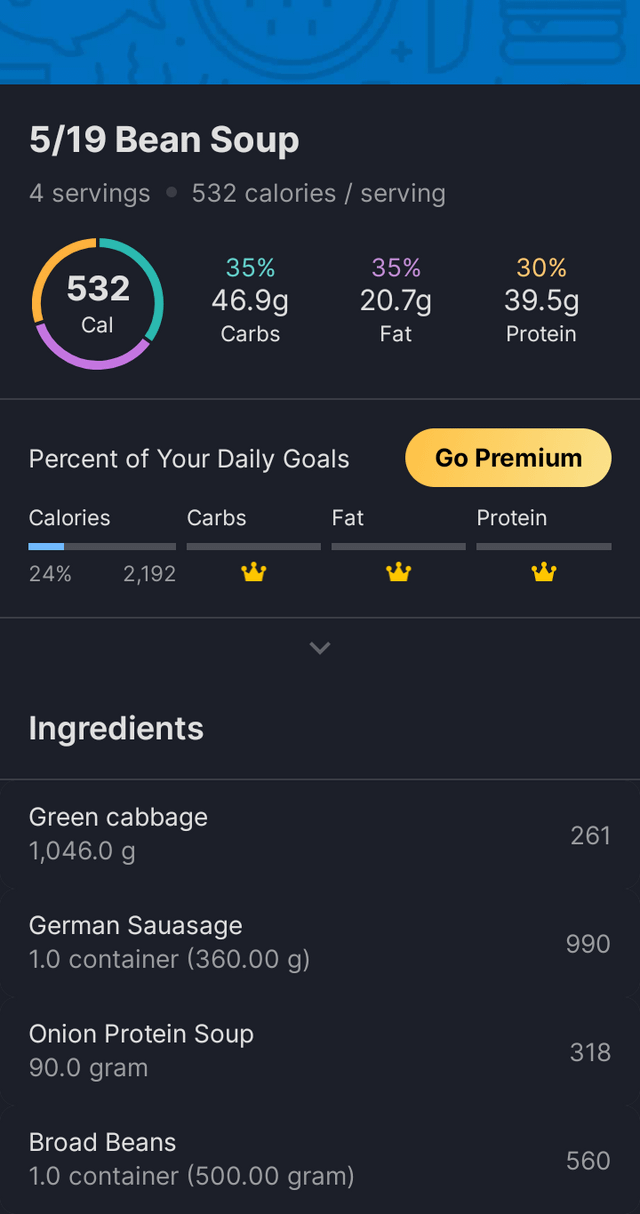This screenshot has width=640, height=1214.
Task: Tap the 39.5g Protein macro value
Action: coord(541,300)
